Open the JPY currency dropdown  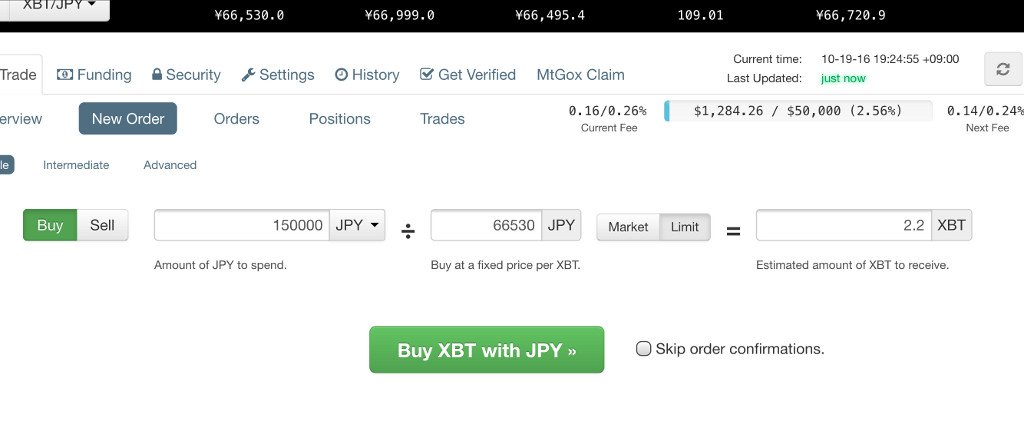point(357,225)
